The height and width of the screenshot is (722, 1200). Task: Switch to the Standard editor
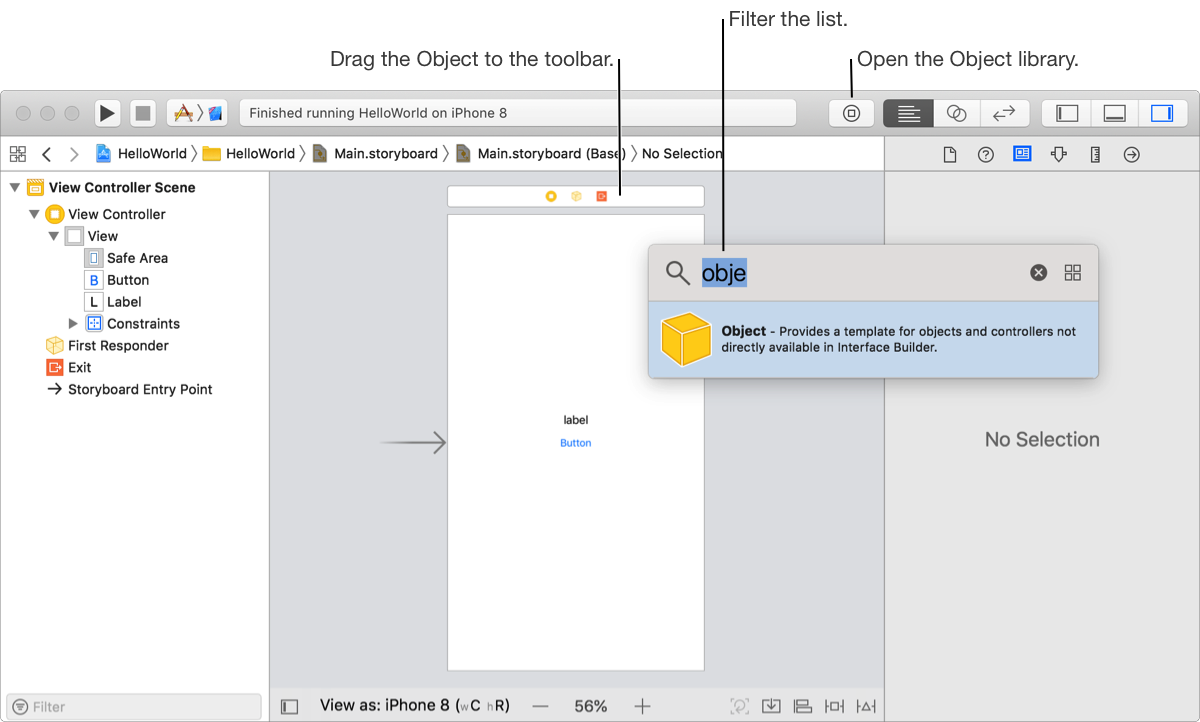click(x=908, y=113)
